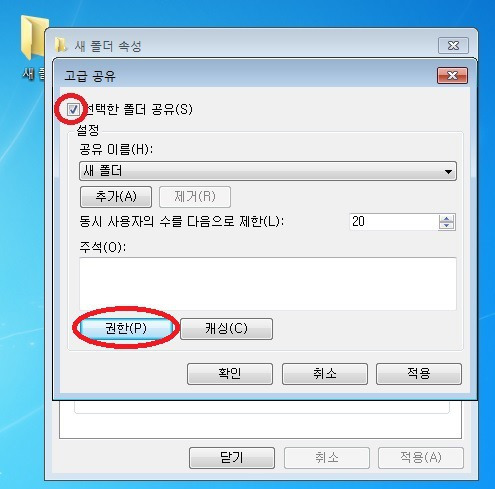Close the 고급 공유 dialog with red X
The image size is (495, 489).
pyautogui.click(x=452, y=76)
